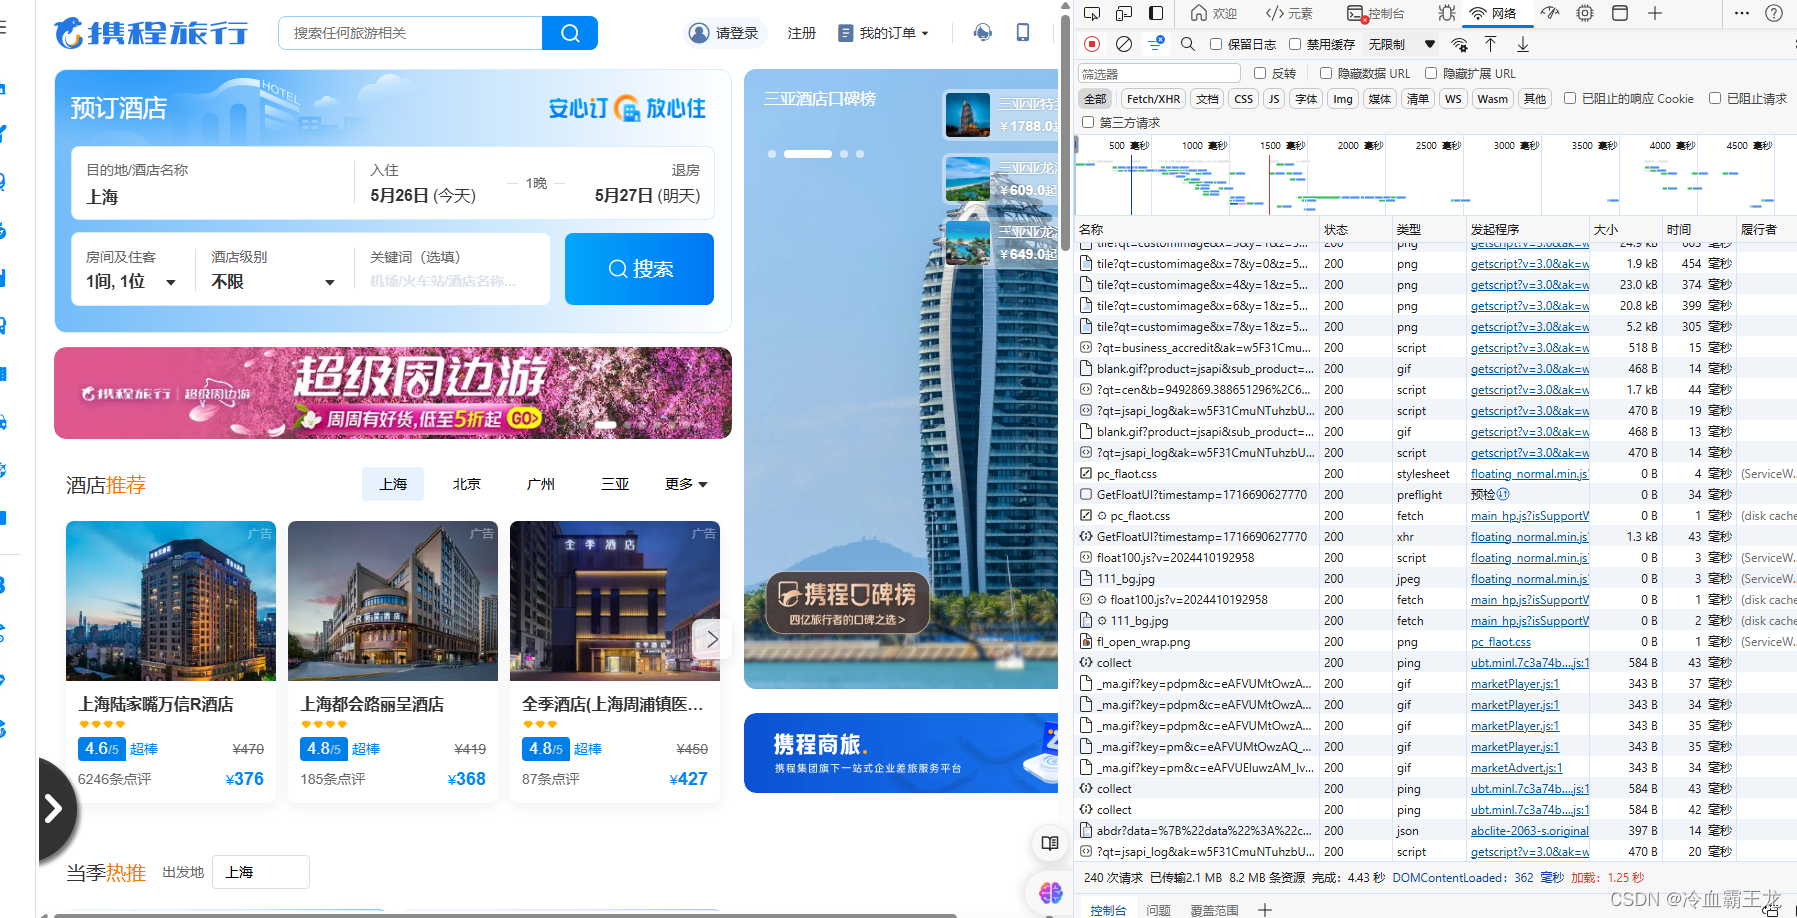Click the blue 搜索 hotel button
Screen dimensions: 1797x918
(x=639, y=269)
